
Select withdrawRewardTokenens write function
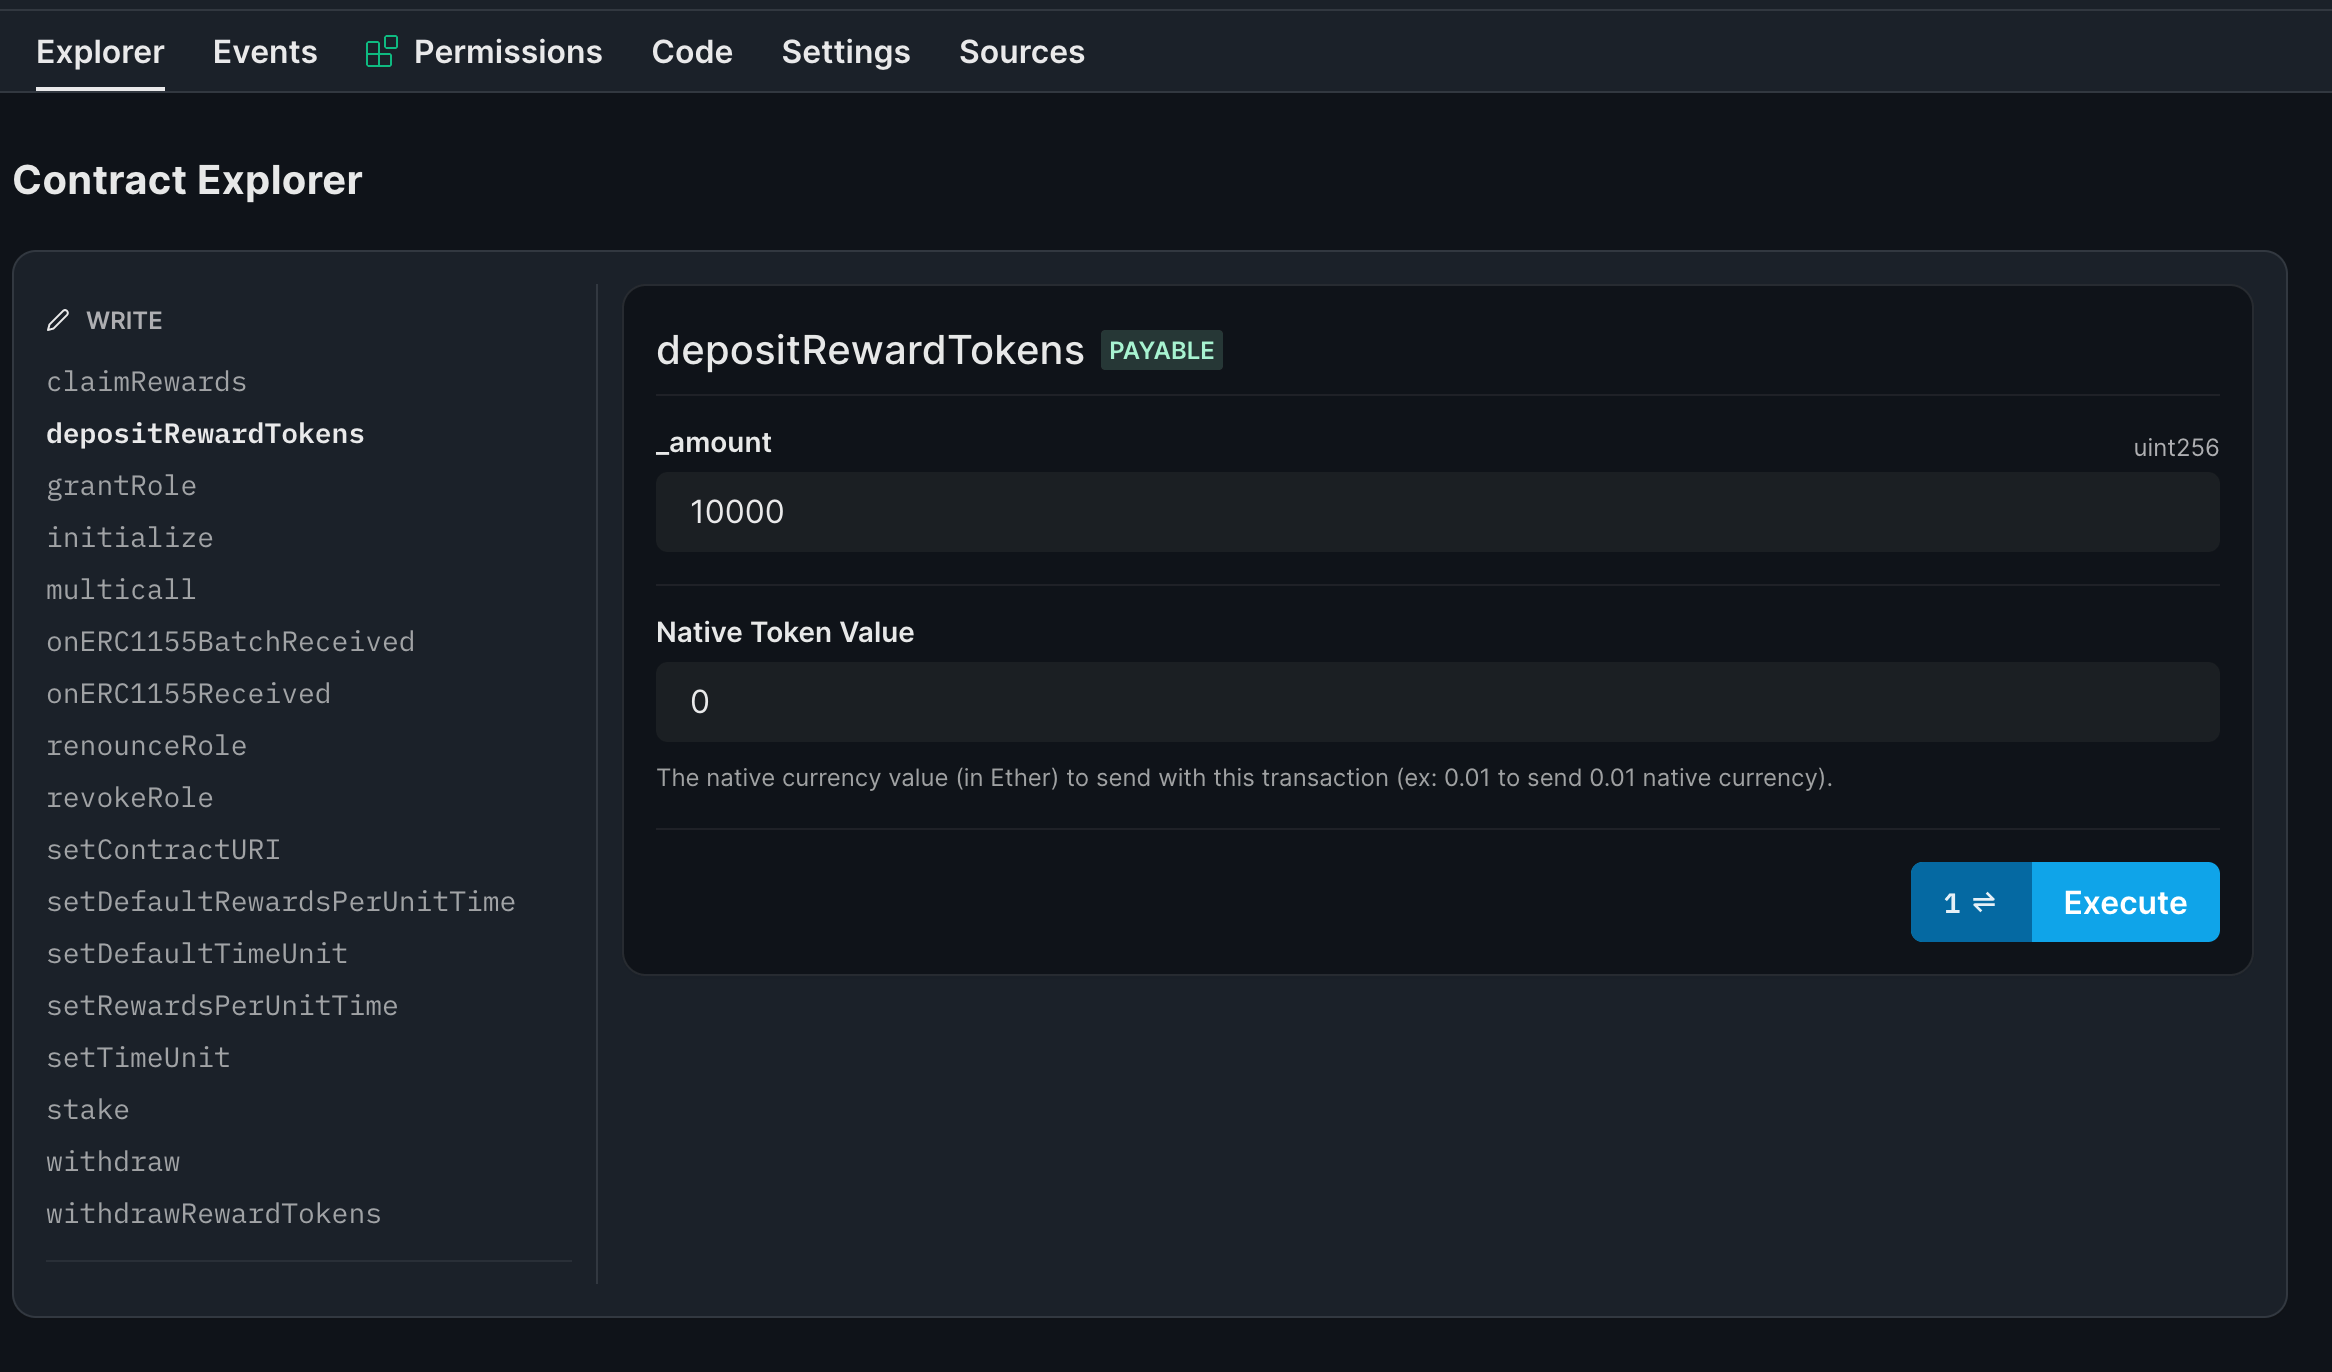(214, 1212)
